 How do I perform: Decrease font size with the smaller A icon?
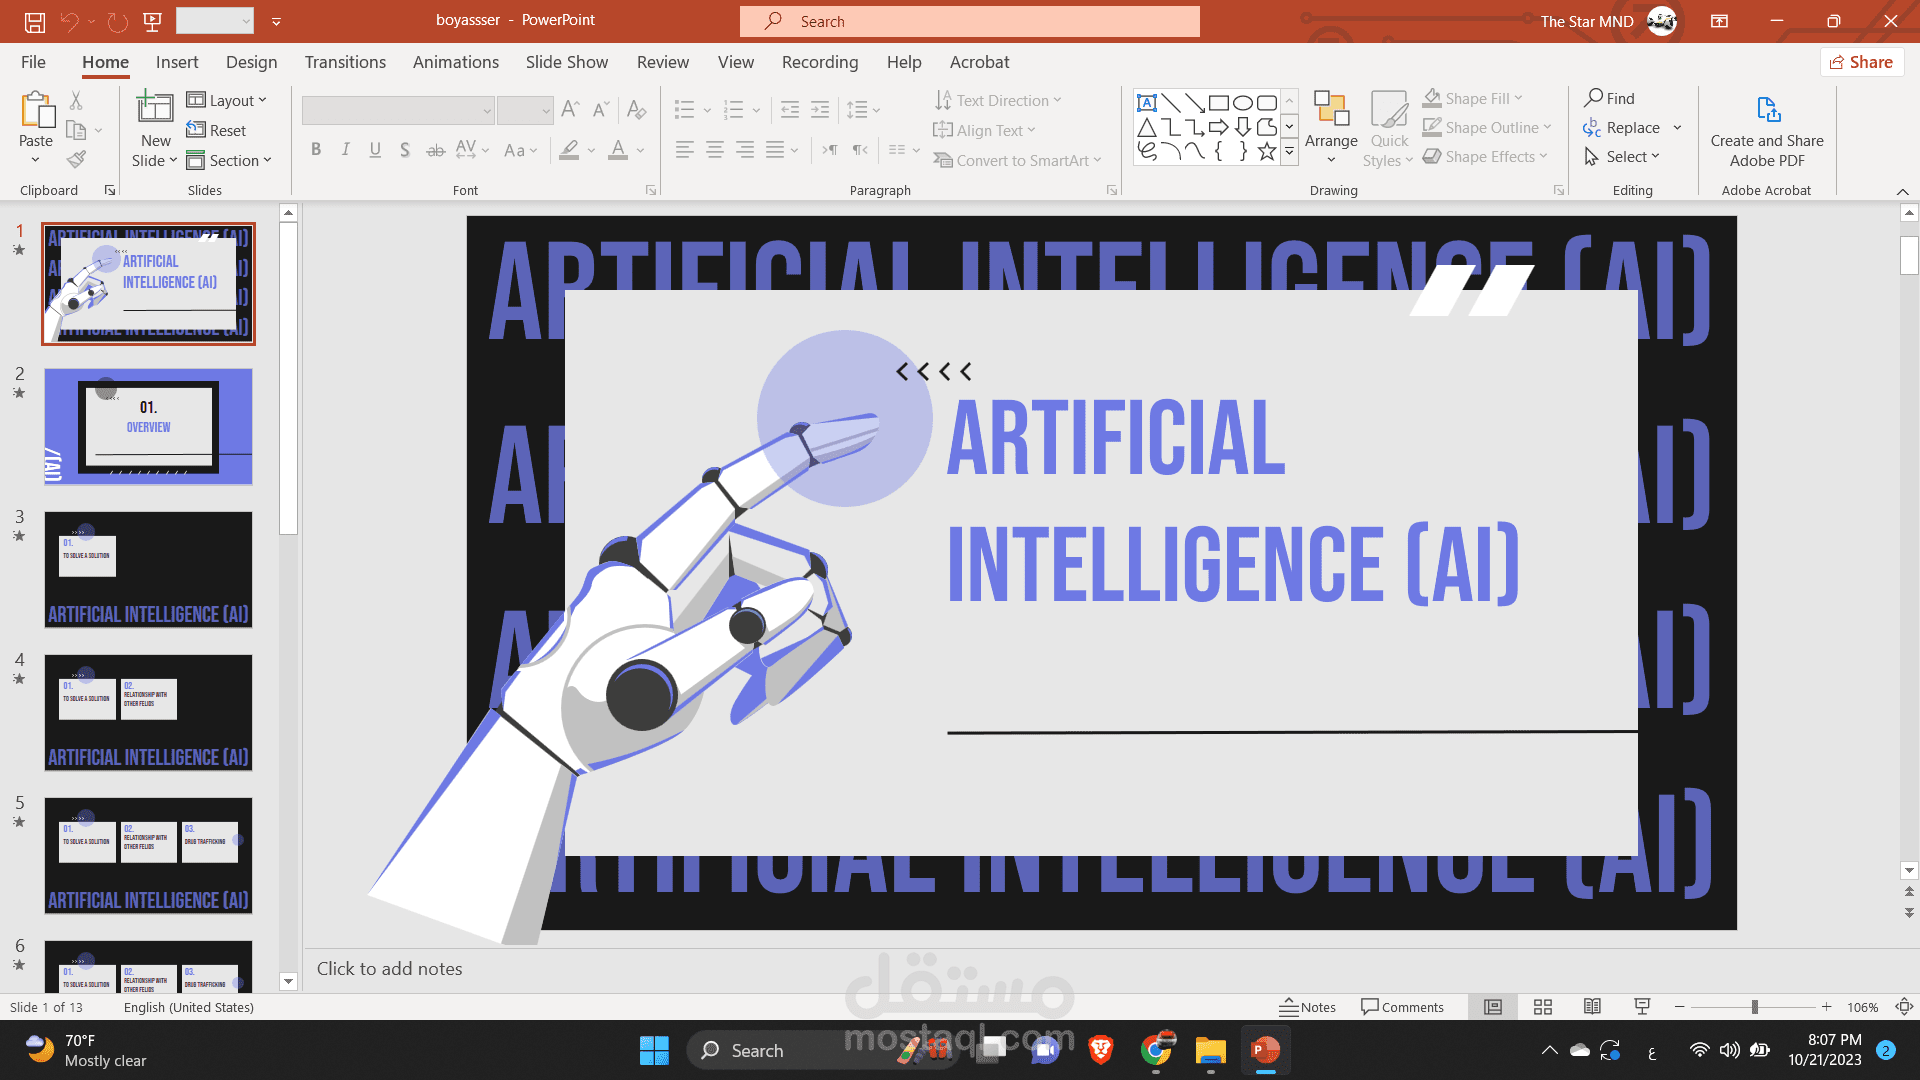601,109
